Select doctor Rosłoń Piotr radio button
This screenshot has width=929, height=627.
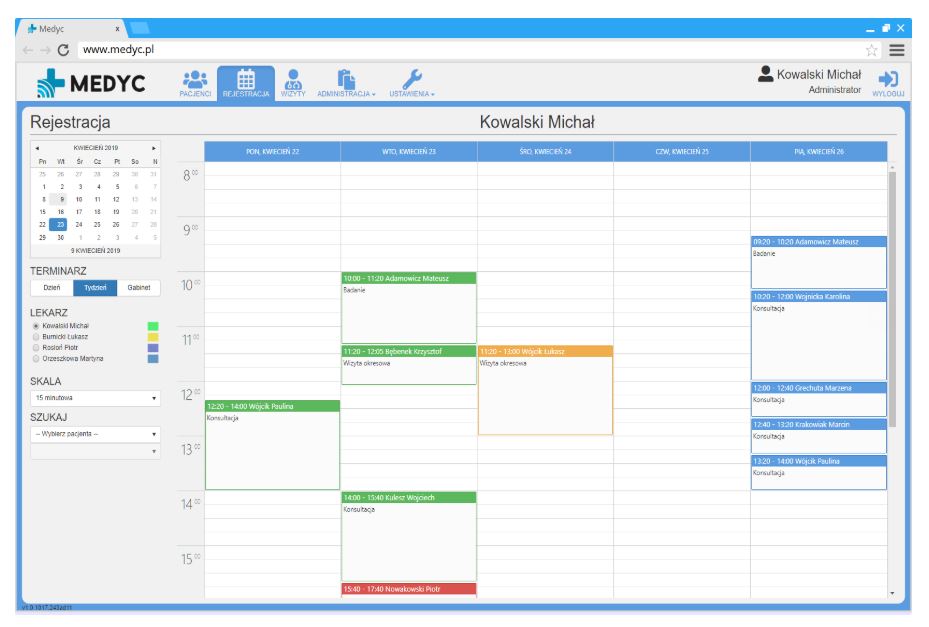pos(37,348)
